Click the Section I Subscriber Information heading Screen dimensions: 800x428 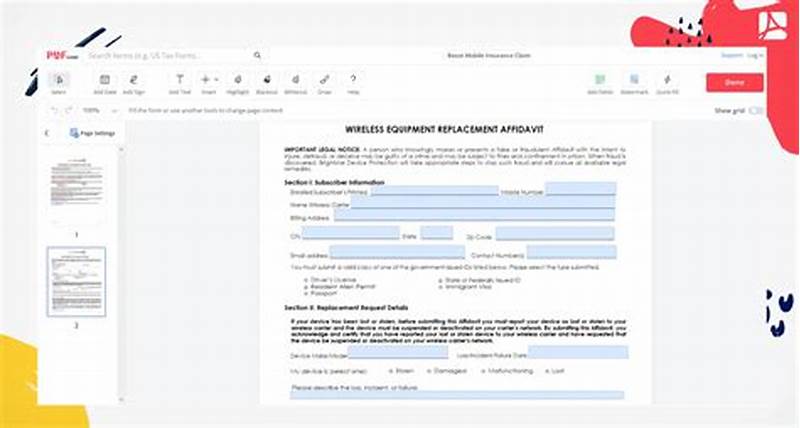tap(334, 182)
